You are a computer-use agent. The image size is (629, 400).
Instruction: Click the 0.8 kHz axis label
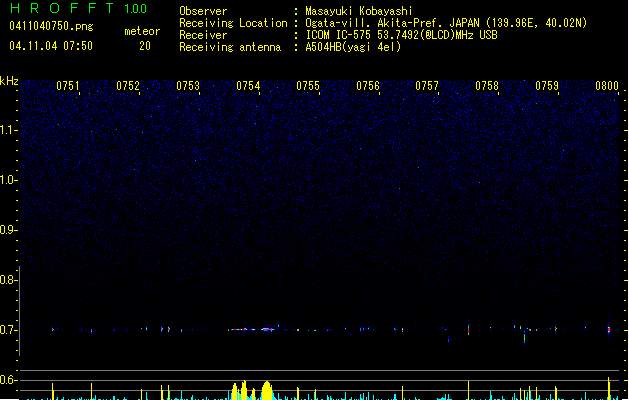[9, 280]
